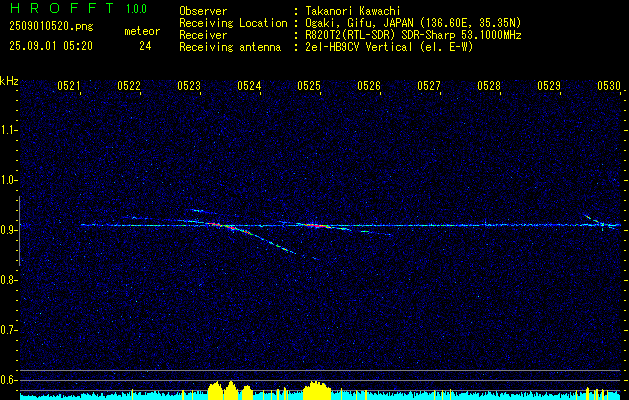
Task: Click the 0522 time marker
Action: click(129, 86)
